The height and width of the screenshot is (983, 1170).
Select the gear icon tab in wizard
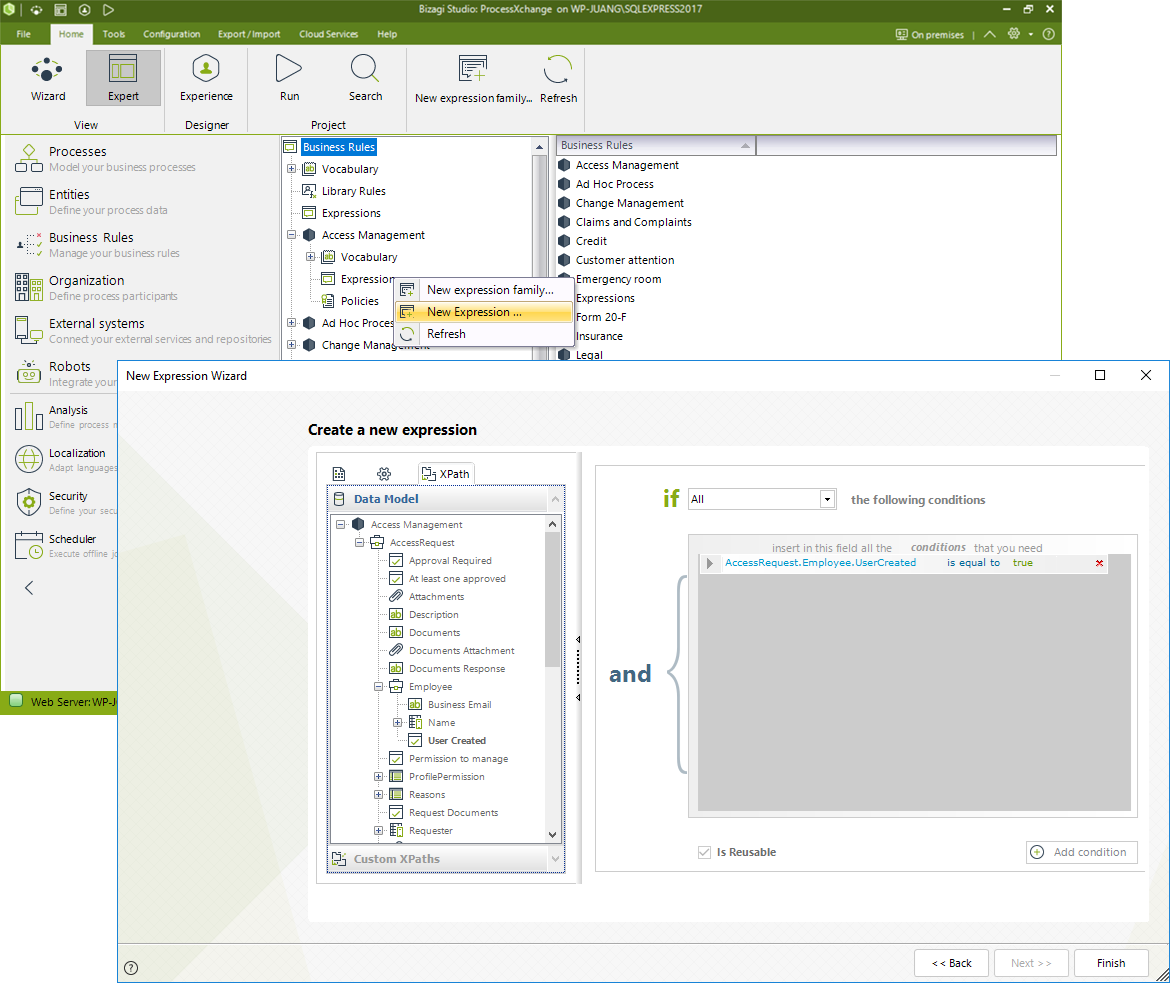[384, 474]
